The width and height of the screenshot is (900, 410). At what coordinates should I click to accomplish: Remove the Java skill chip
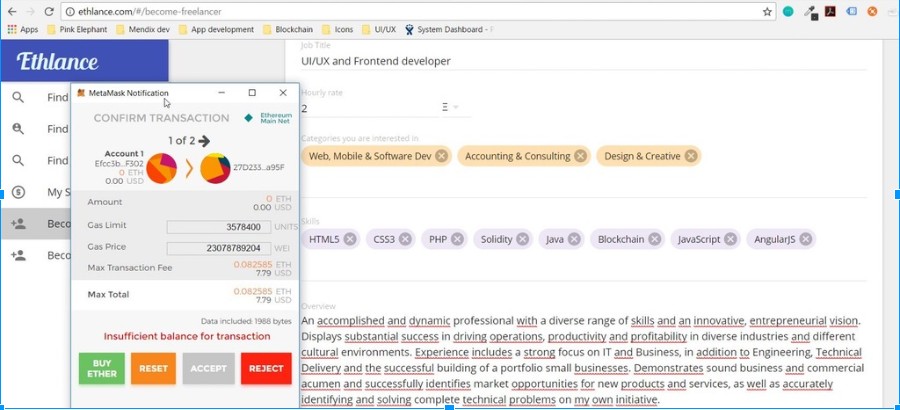tap(574, 239)
